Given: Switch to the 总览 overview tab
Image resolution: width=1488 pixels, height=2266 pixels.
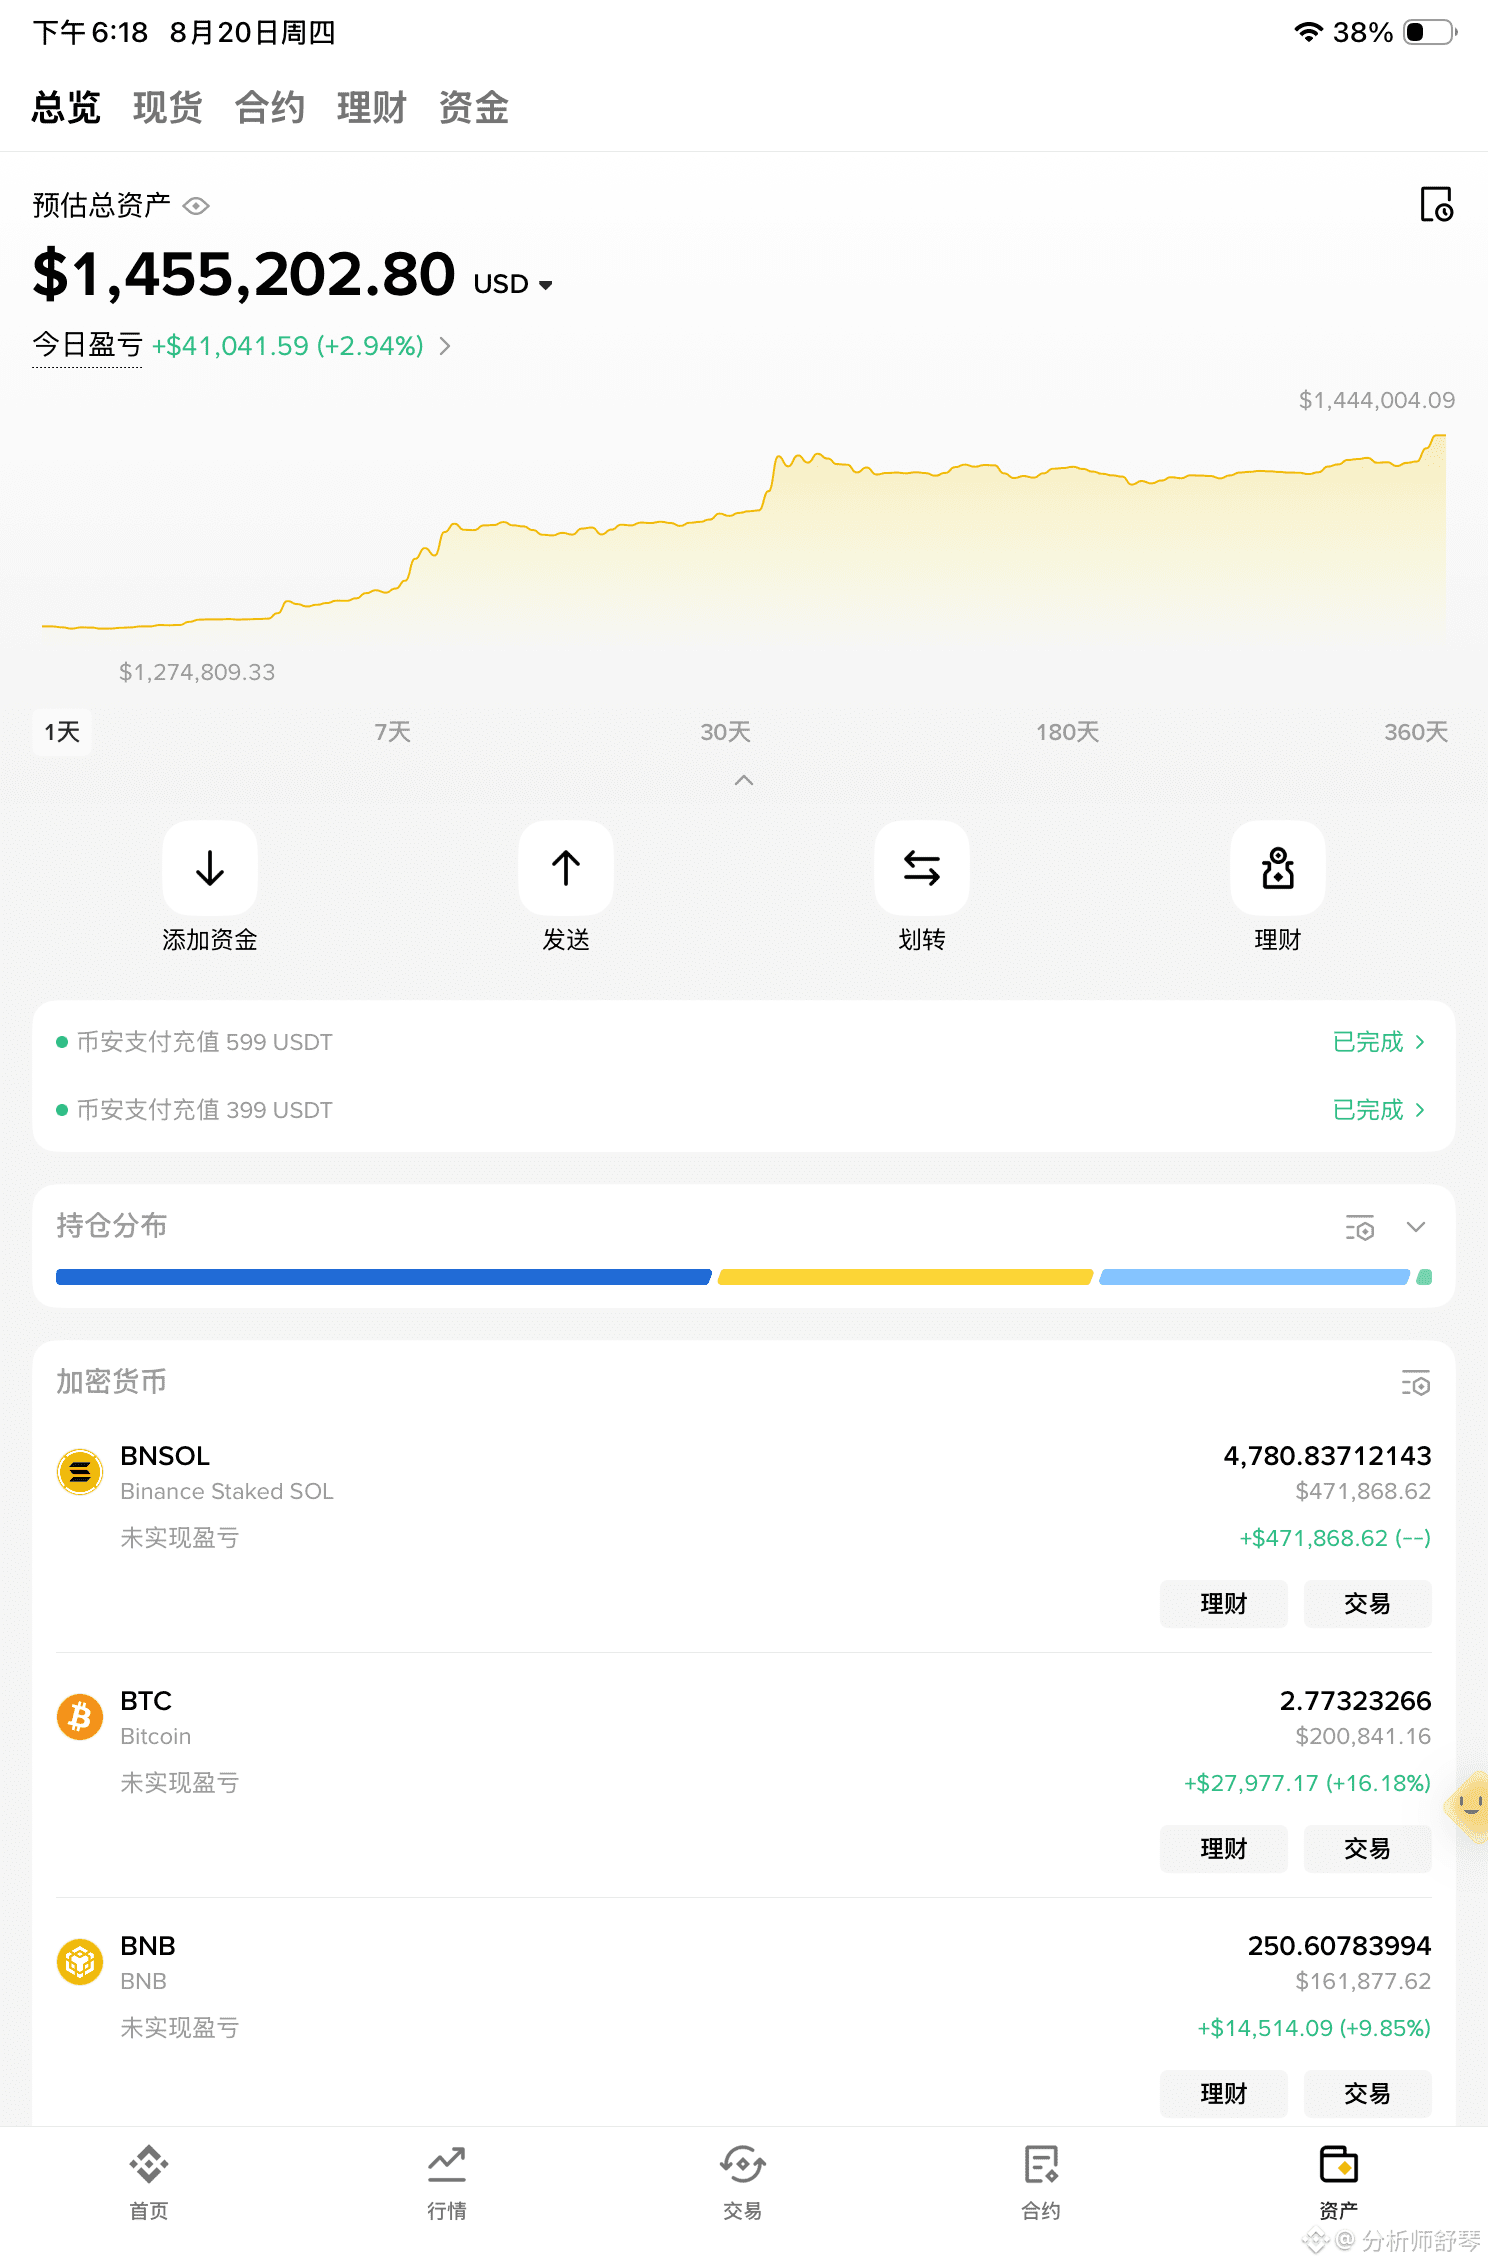Looking at the screenshot, I should click(x=66, y=107).
